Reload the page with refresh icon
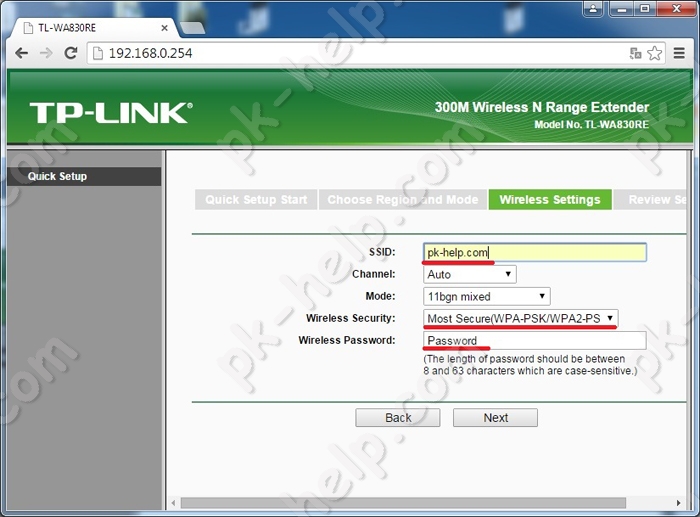700x517 pixels. [71, 53]
